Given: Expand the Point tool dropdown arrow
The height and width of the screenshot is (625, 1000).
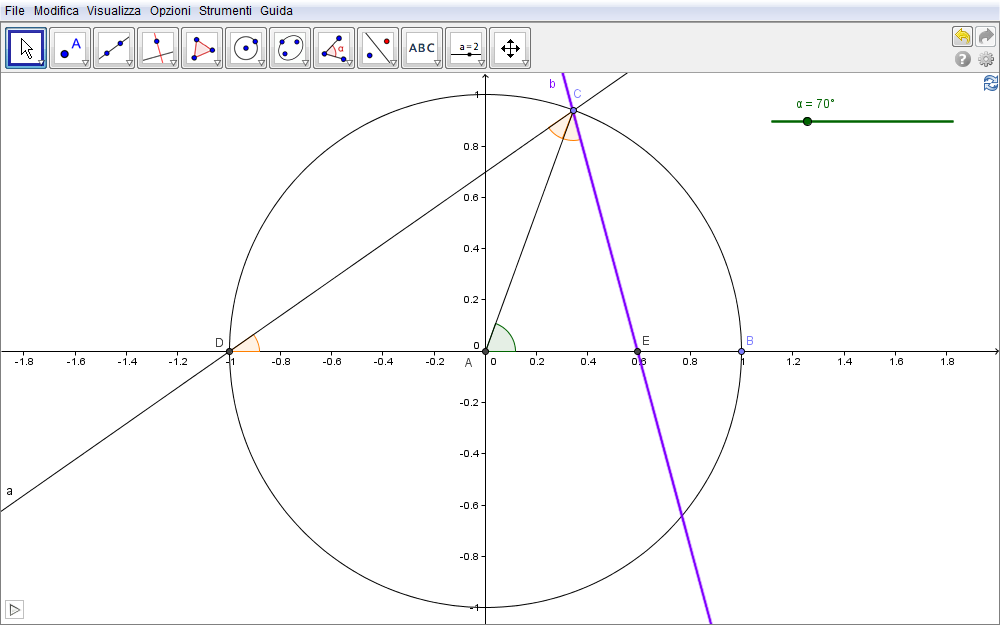Looking at the screenshot, I should click(x=85, y=63).
